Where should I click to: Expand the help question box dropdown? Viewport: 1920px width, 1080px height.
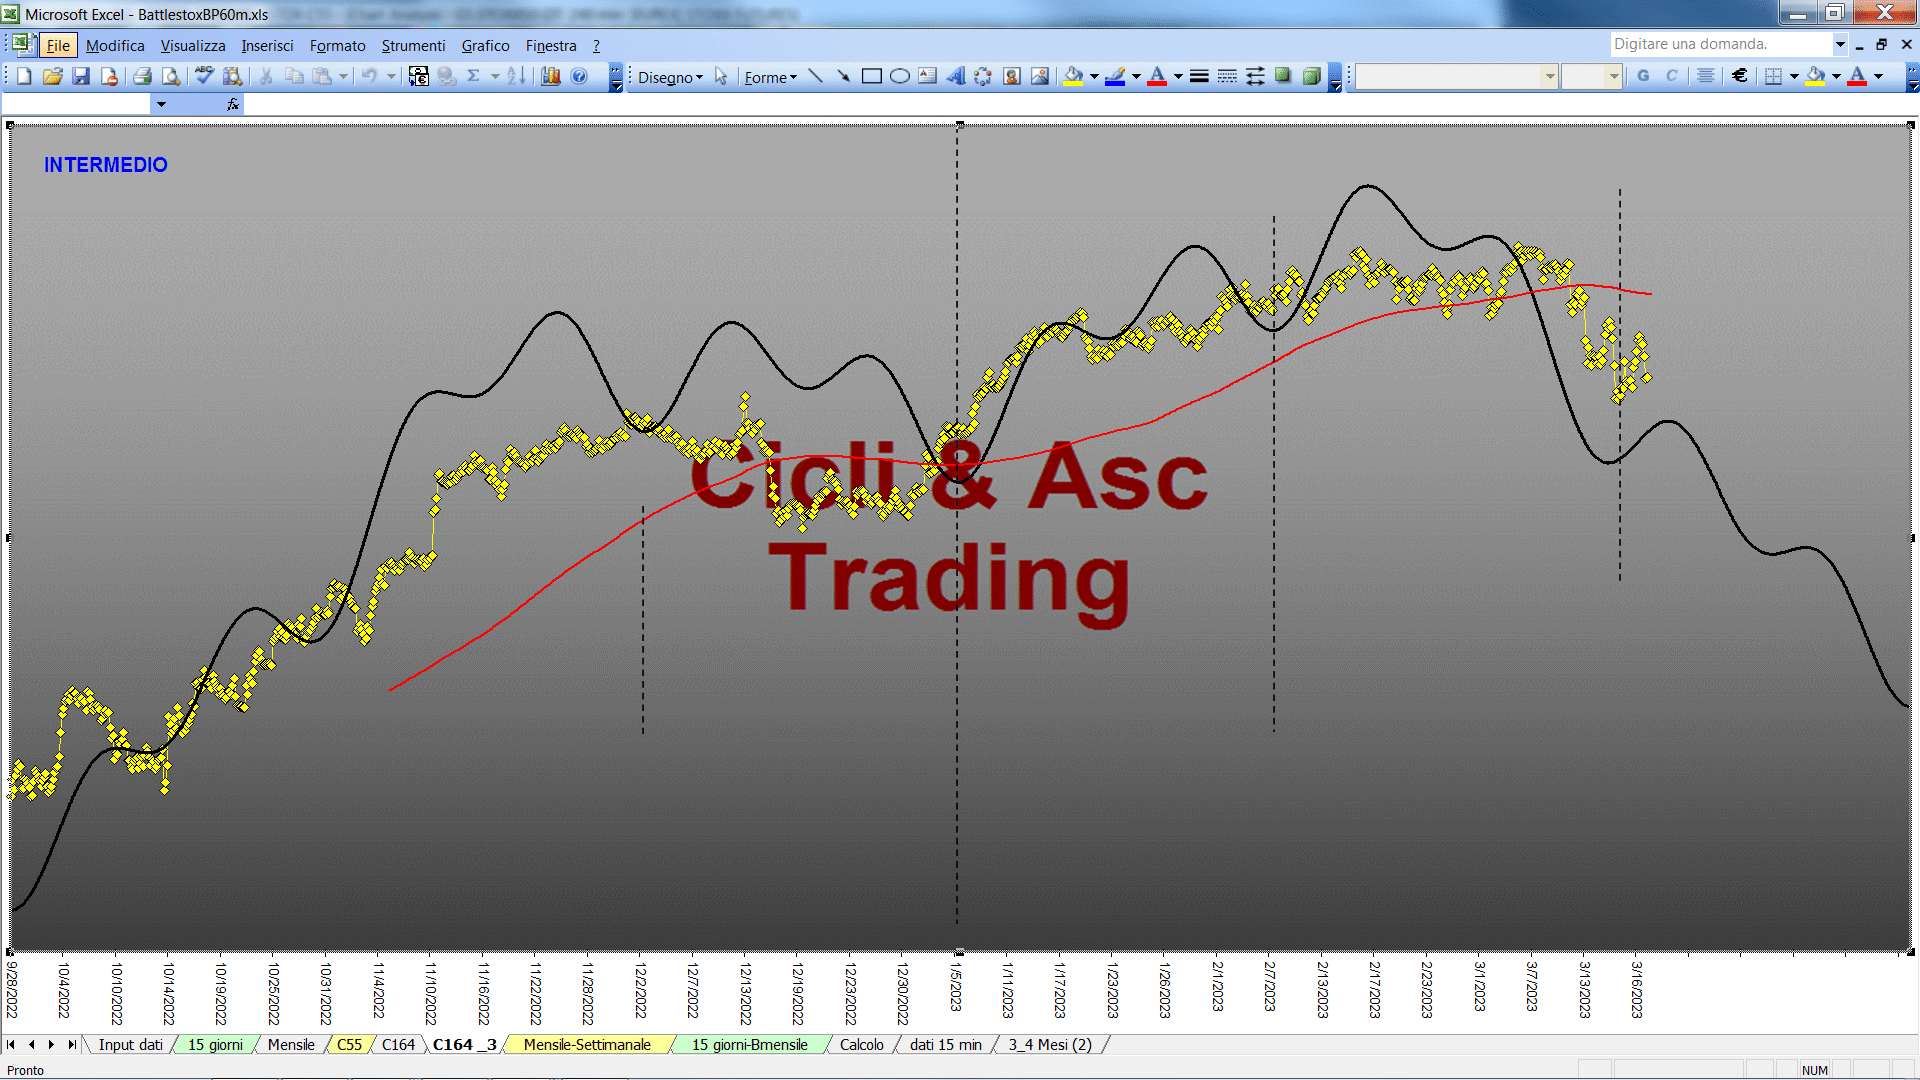(x=1840, y=44)
